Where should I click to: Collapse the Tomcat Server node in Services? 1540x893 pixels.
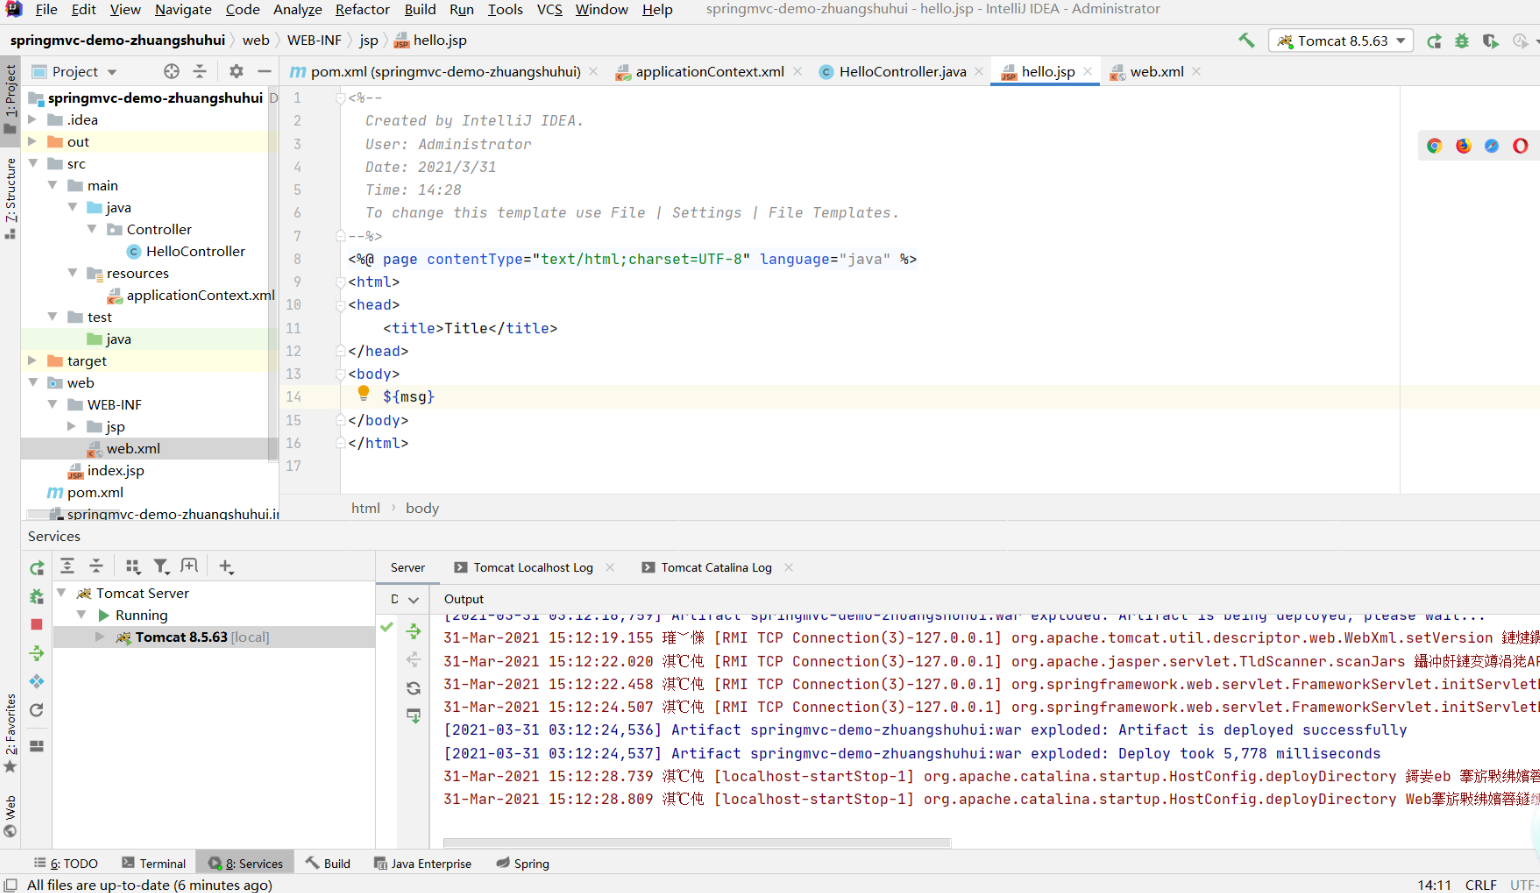pos(62,593)
